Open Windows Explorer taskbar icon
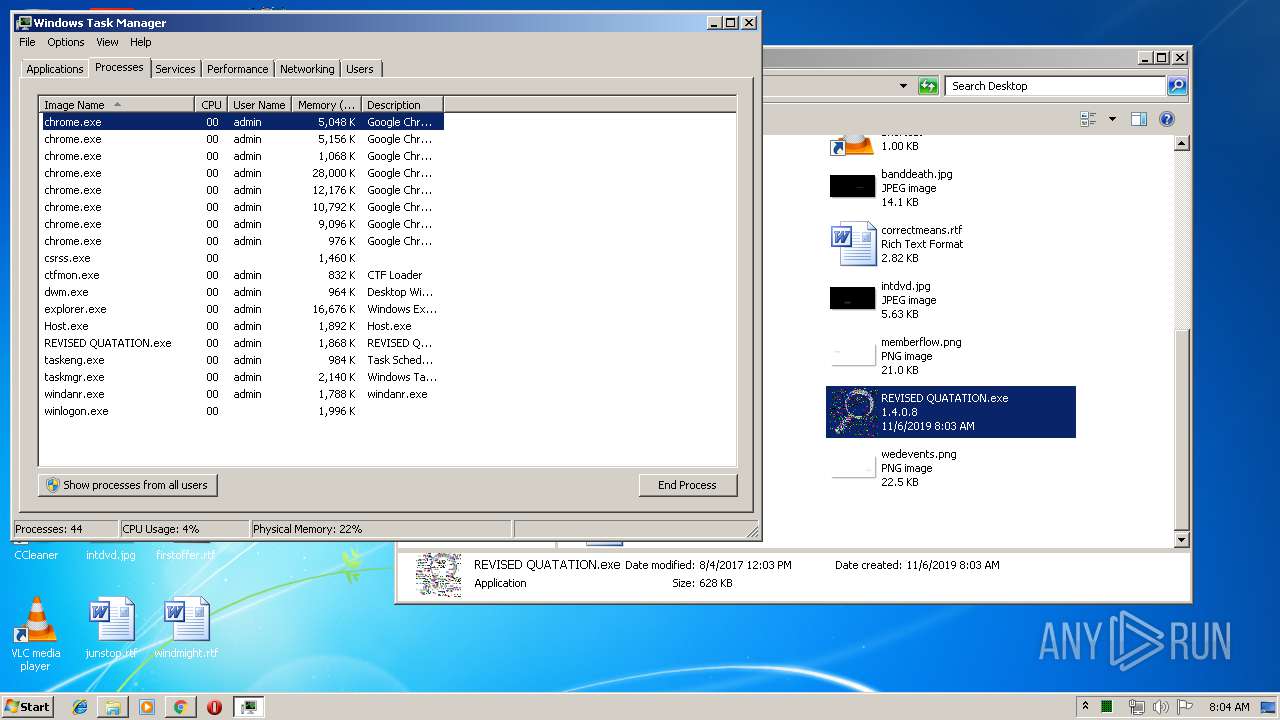1280x720 pixels. (x=113, y=707)
